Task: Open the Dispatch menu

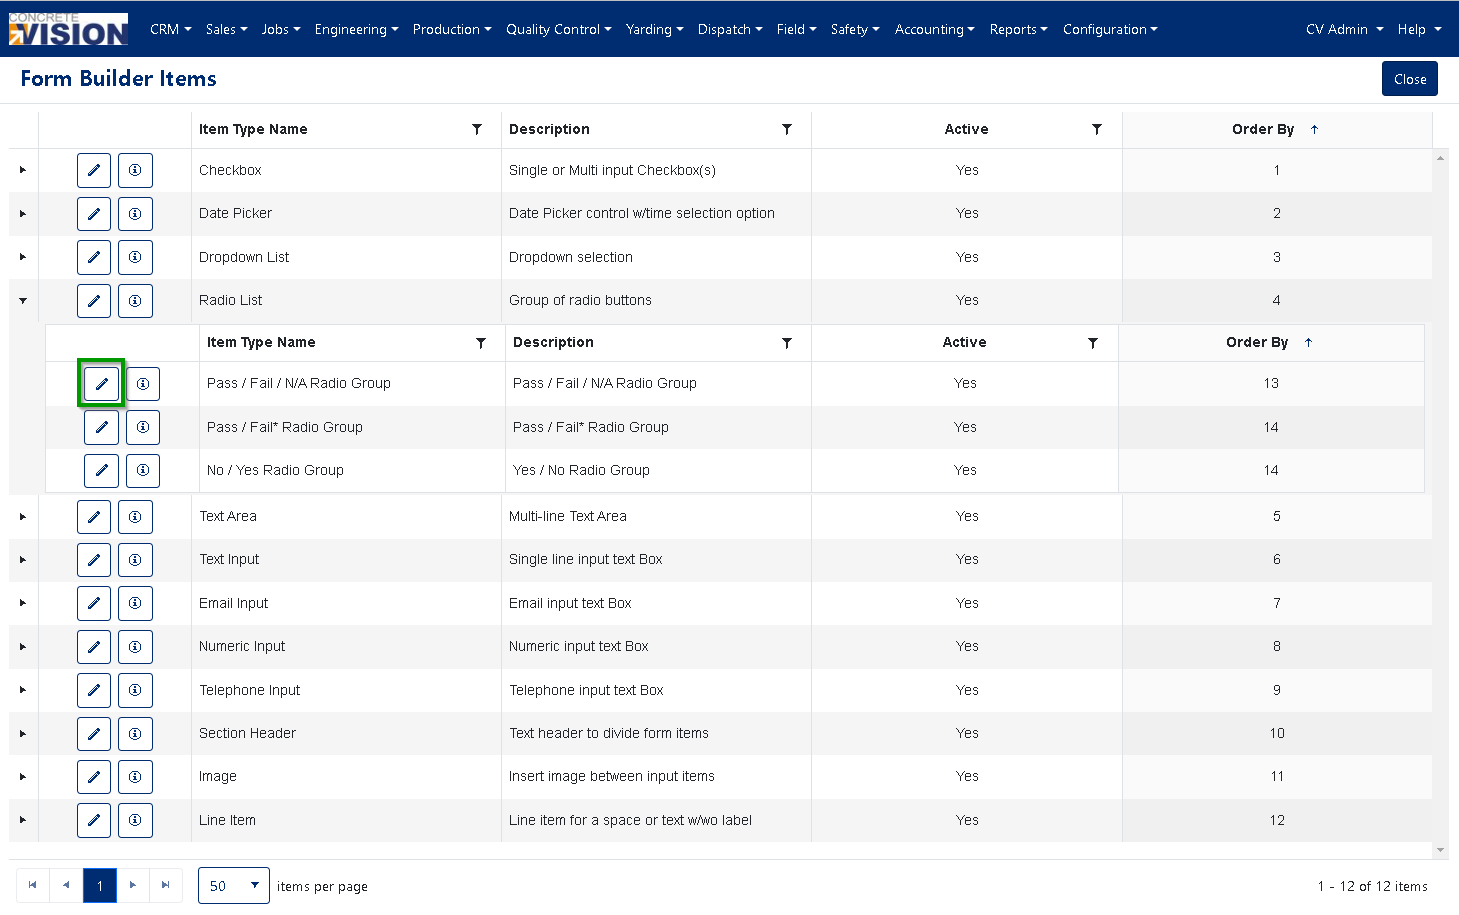Action: pyautogui.click(x=730, y=29)
